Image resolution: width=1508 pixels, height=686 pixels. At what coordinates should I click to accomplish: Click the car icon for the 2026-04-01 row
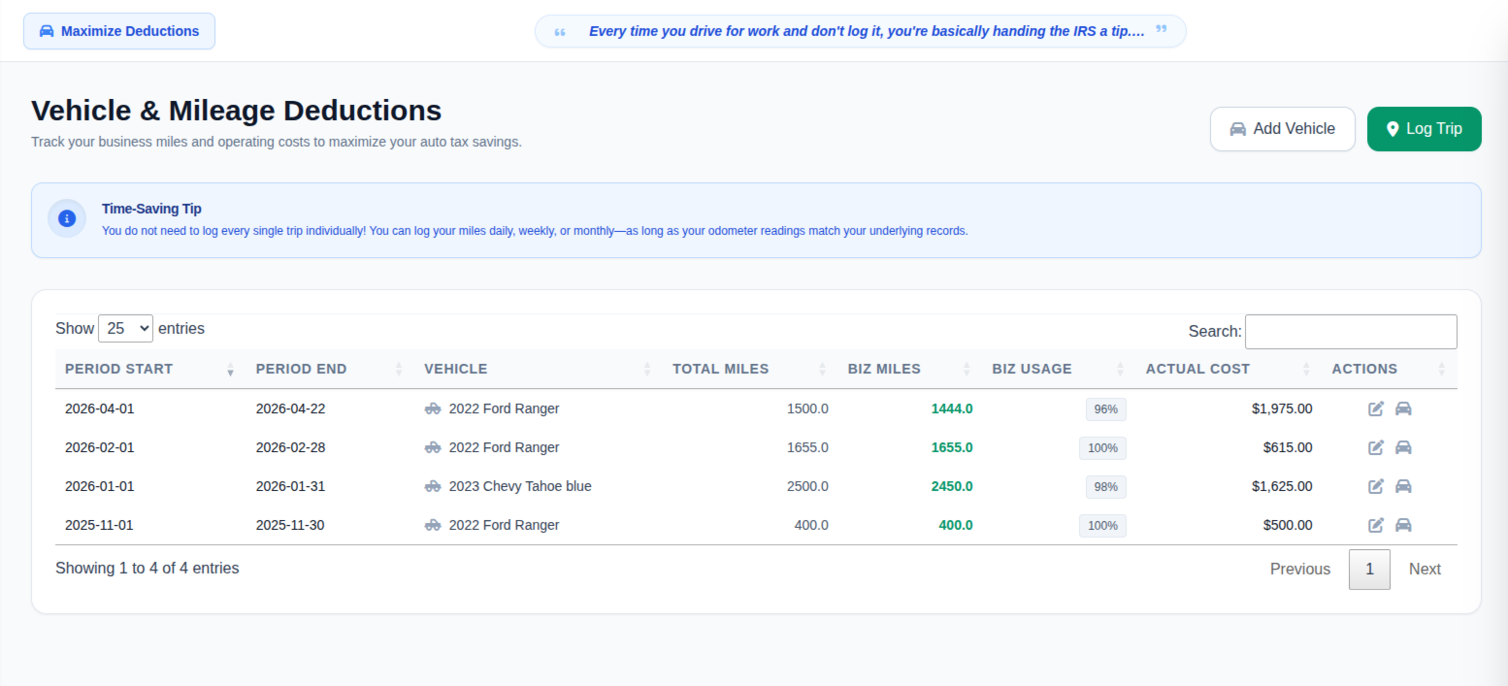pos(1403,408)
